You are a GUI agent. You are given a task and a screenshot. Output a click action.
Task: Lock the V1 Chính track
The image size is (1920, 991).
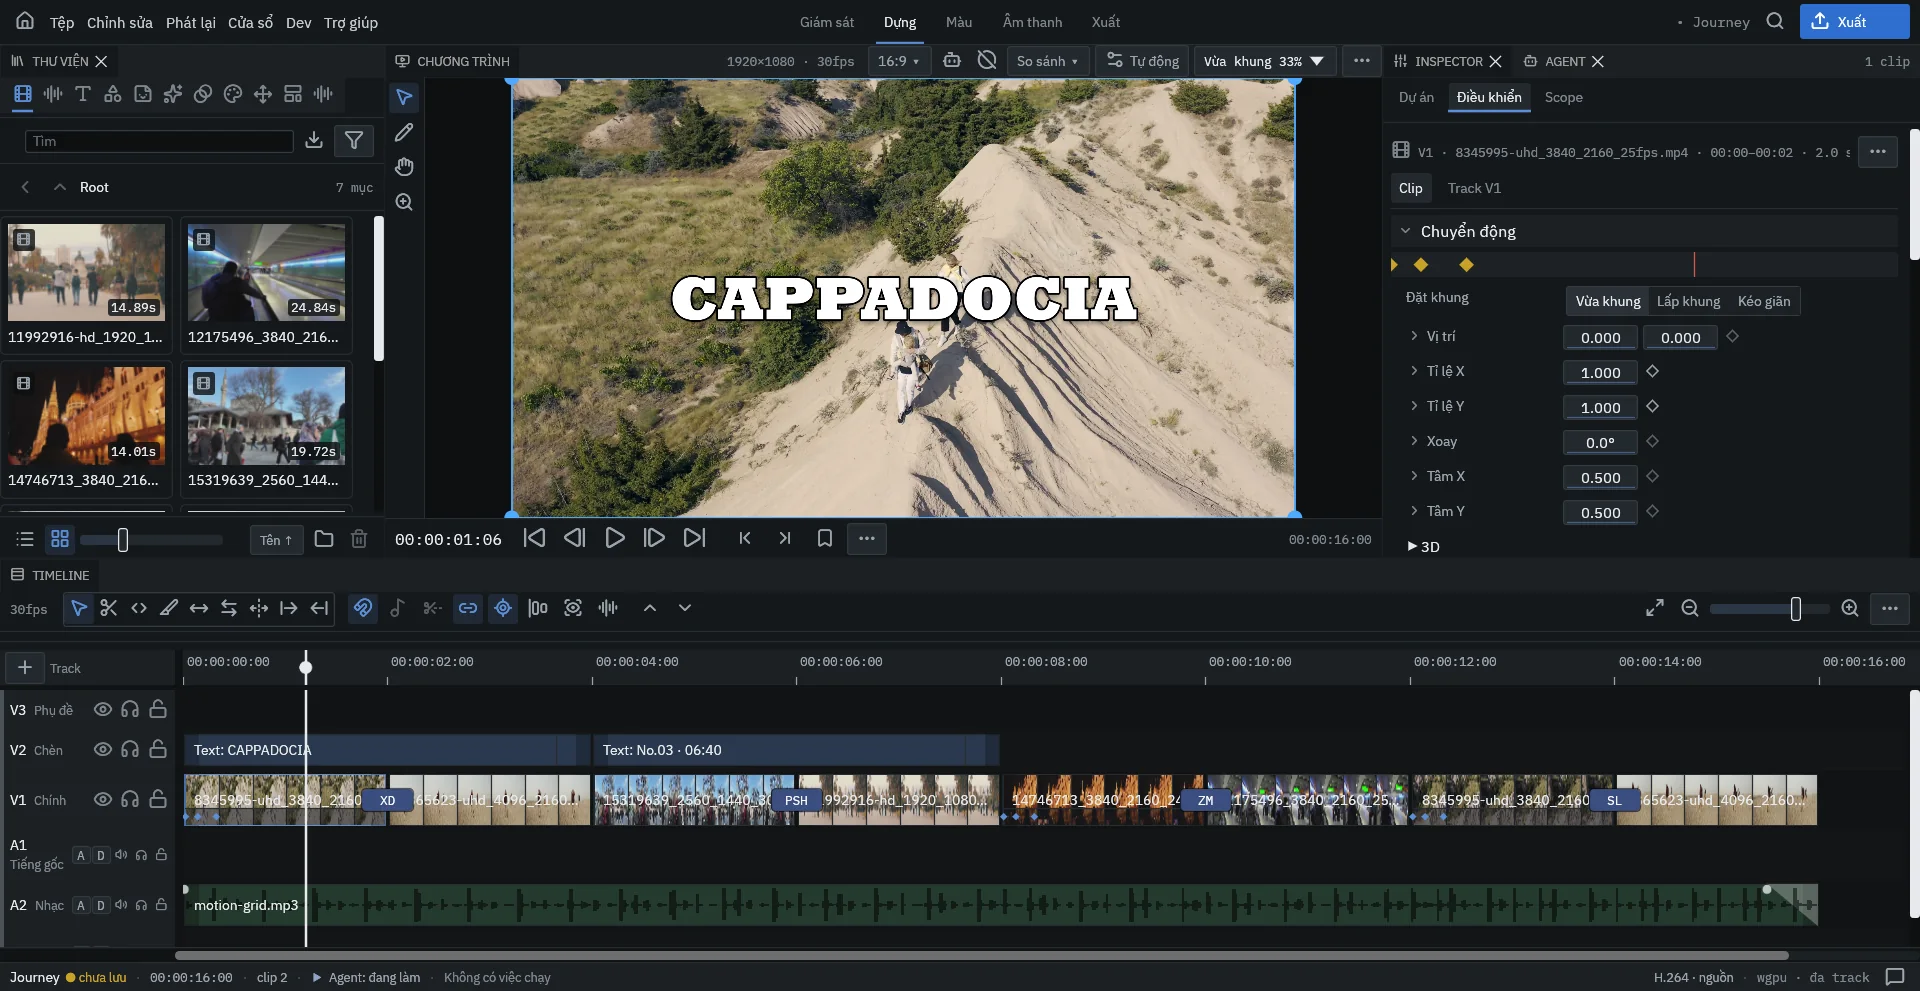tap(158, 799)
